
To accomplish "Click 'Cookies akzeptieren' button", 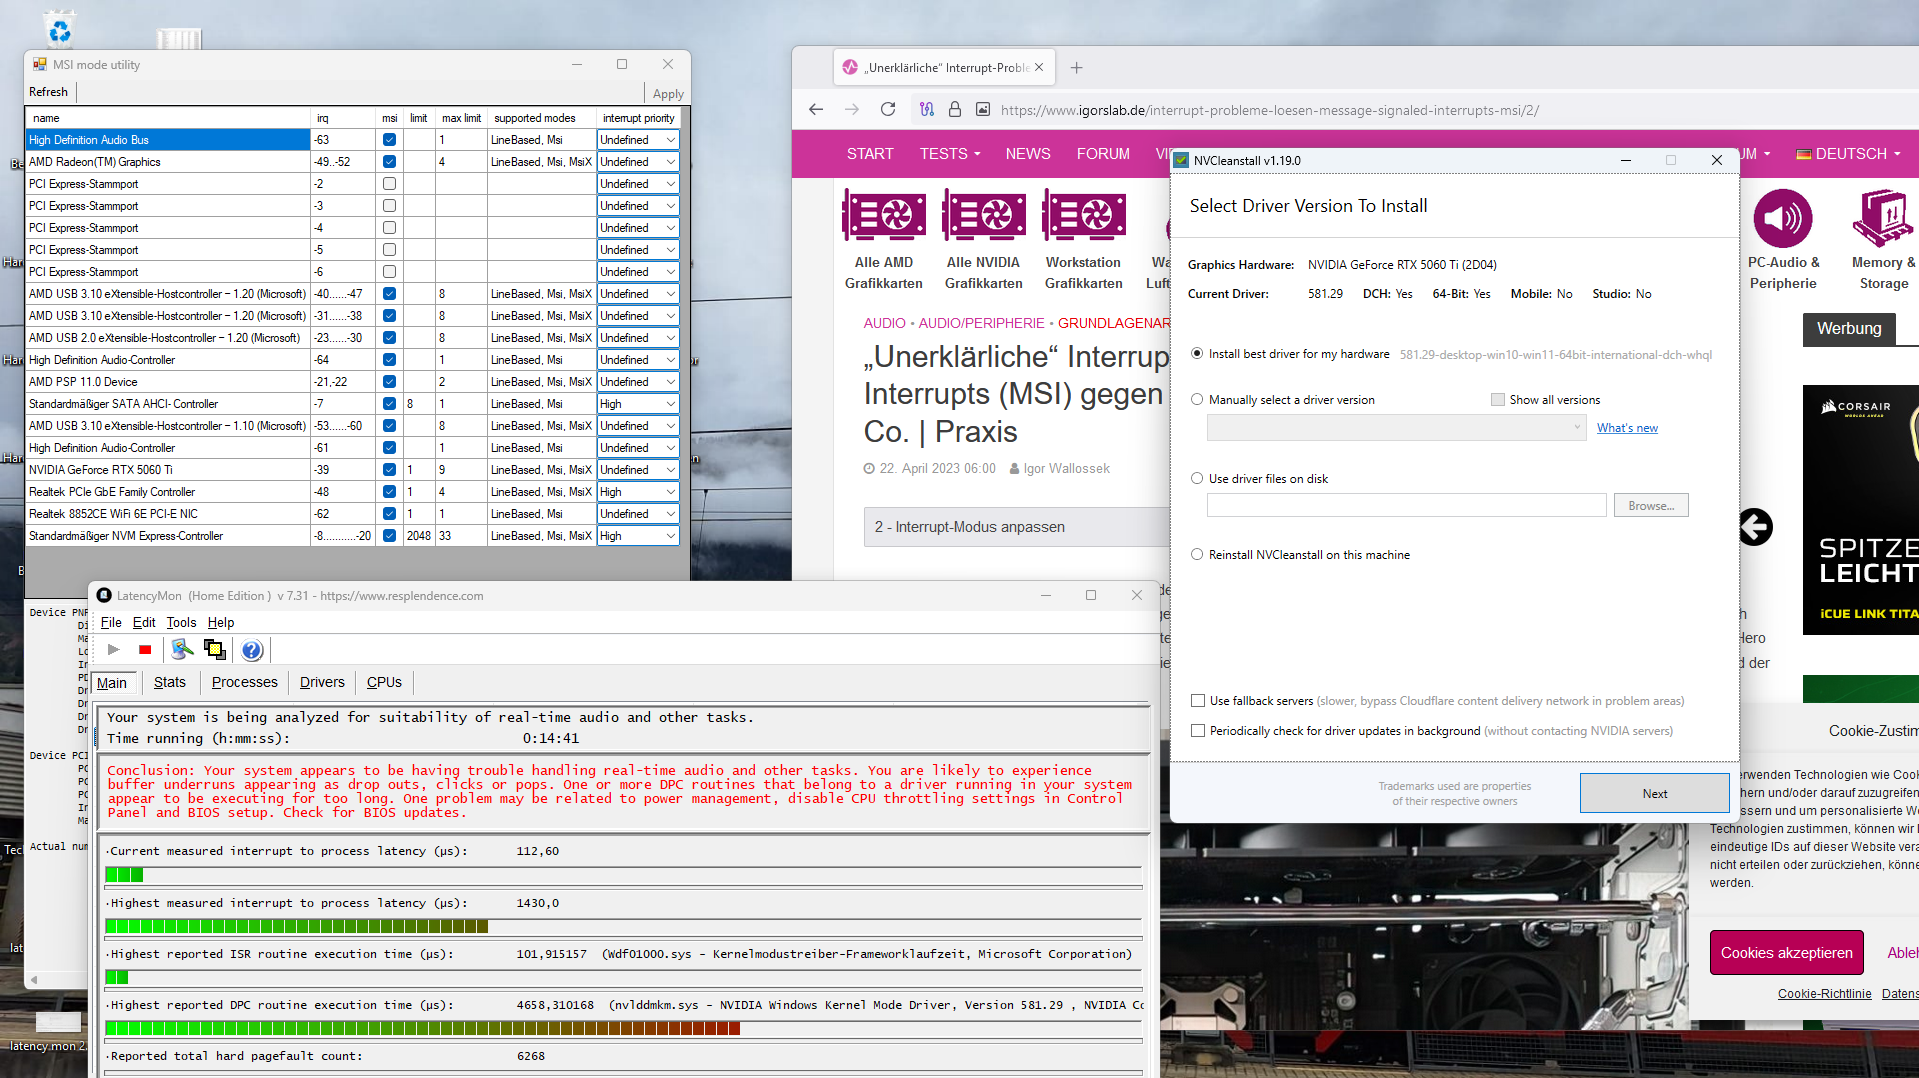I will (1787, 953).
